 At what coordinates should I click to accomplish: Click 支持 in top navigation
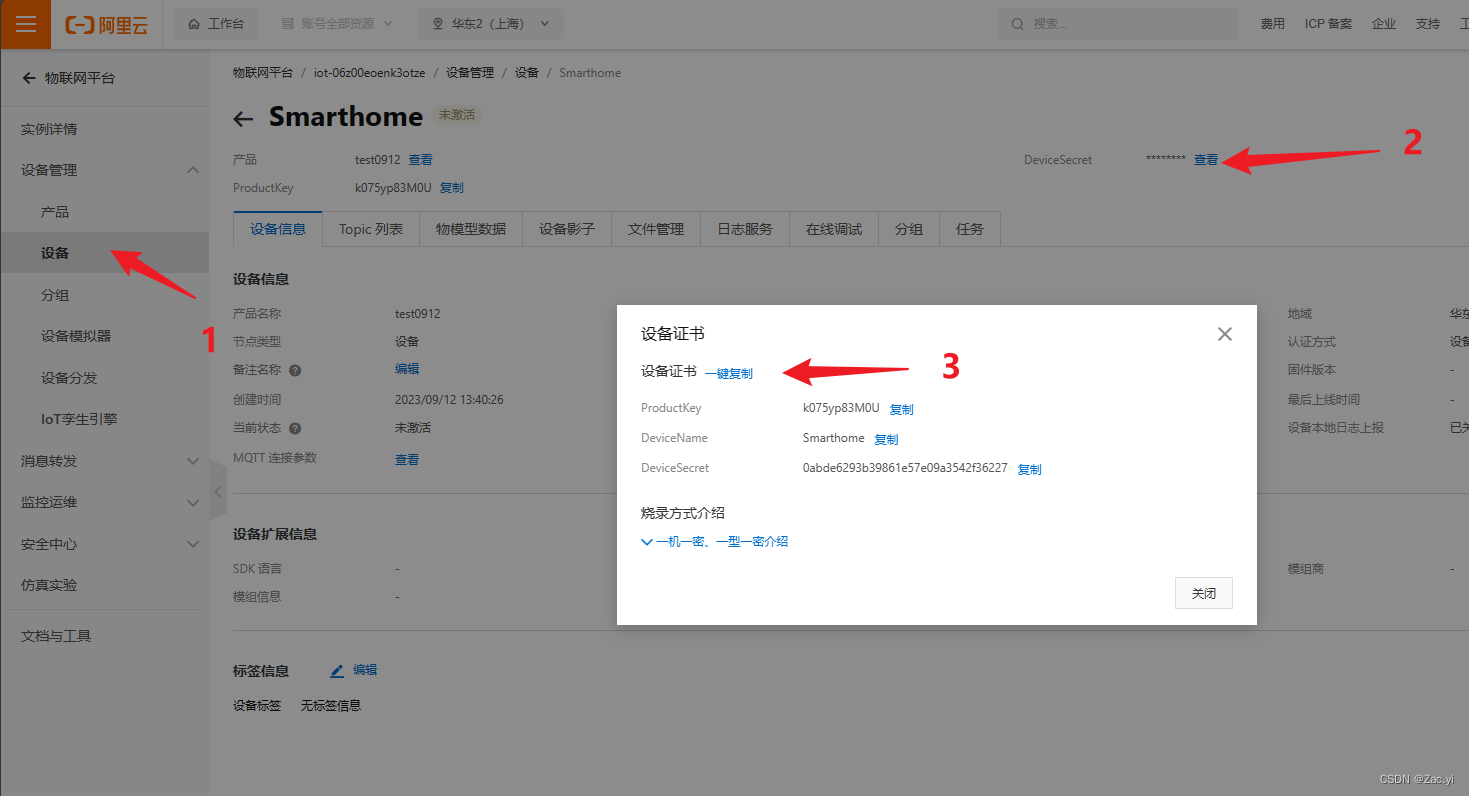pyautogui.click(x=1428, y=24)
